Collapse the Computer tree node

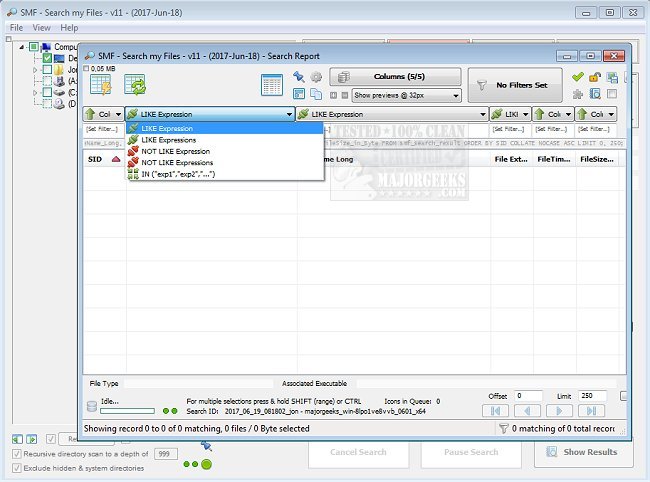click(x=22, y=47)
